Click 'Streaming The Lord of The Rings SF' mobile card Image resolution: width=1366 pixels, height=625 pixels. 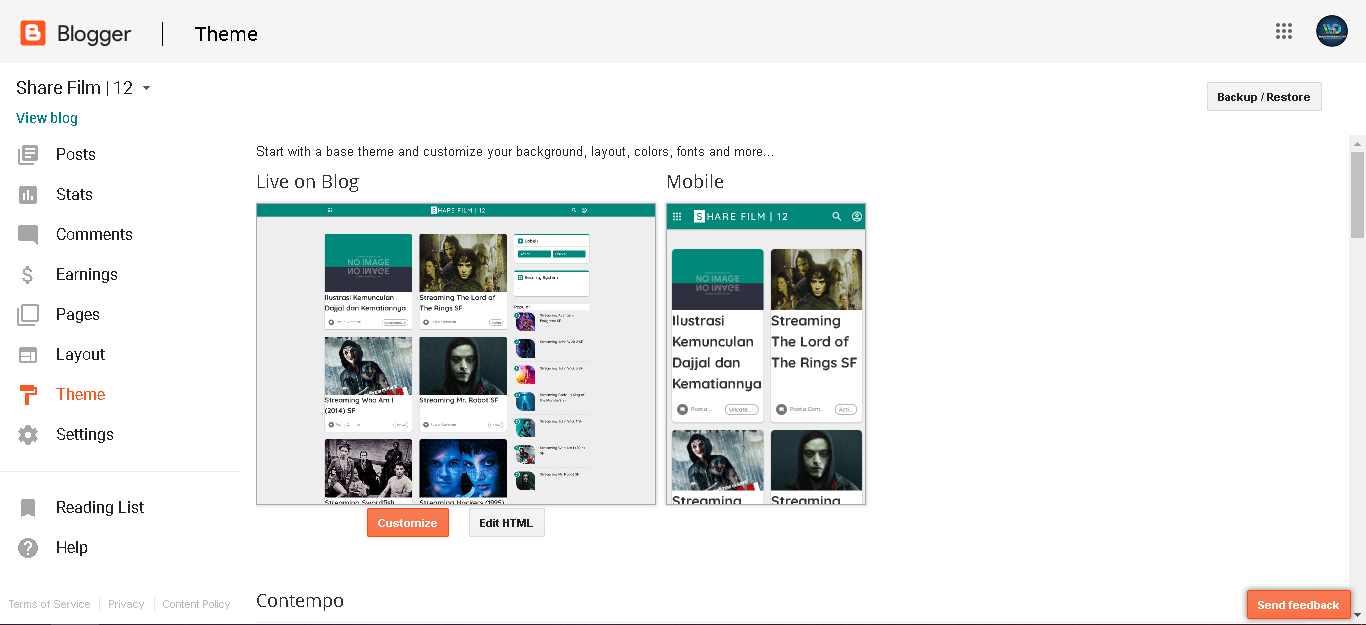click(816, 335)
